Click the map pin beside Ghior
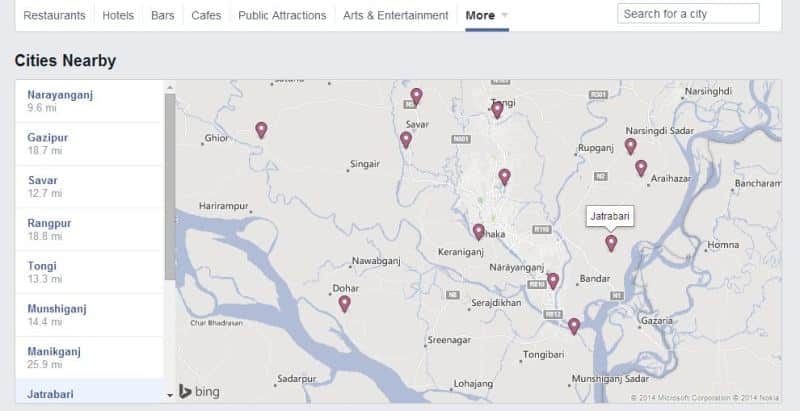Screen dimensions: 800x411 tap(261, 130)
